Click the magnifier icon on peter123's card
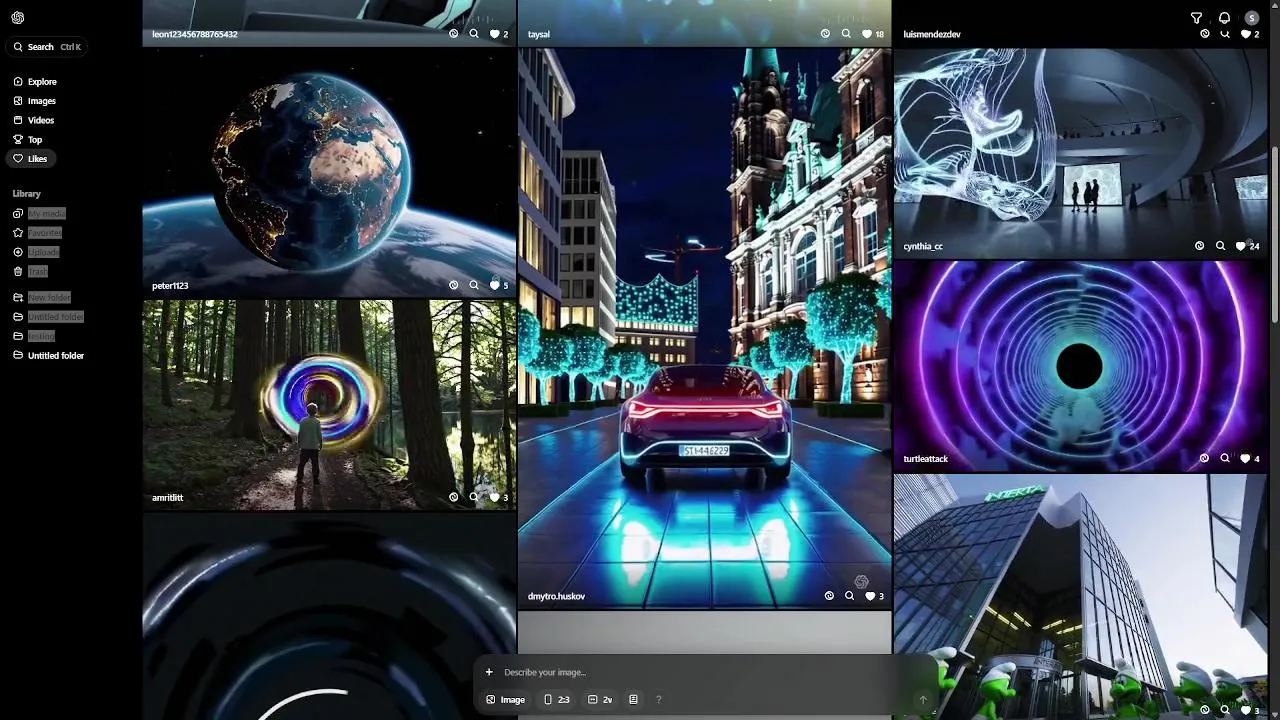The image size is (1280, 720). point(474,285)
